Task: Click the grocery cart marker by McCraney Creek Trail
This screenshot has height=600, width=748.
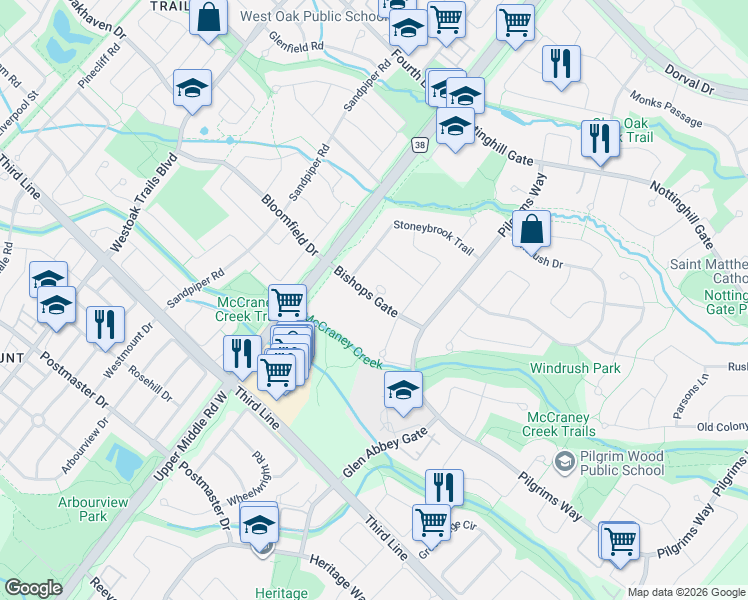Action: click(x=288, y=304)
